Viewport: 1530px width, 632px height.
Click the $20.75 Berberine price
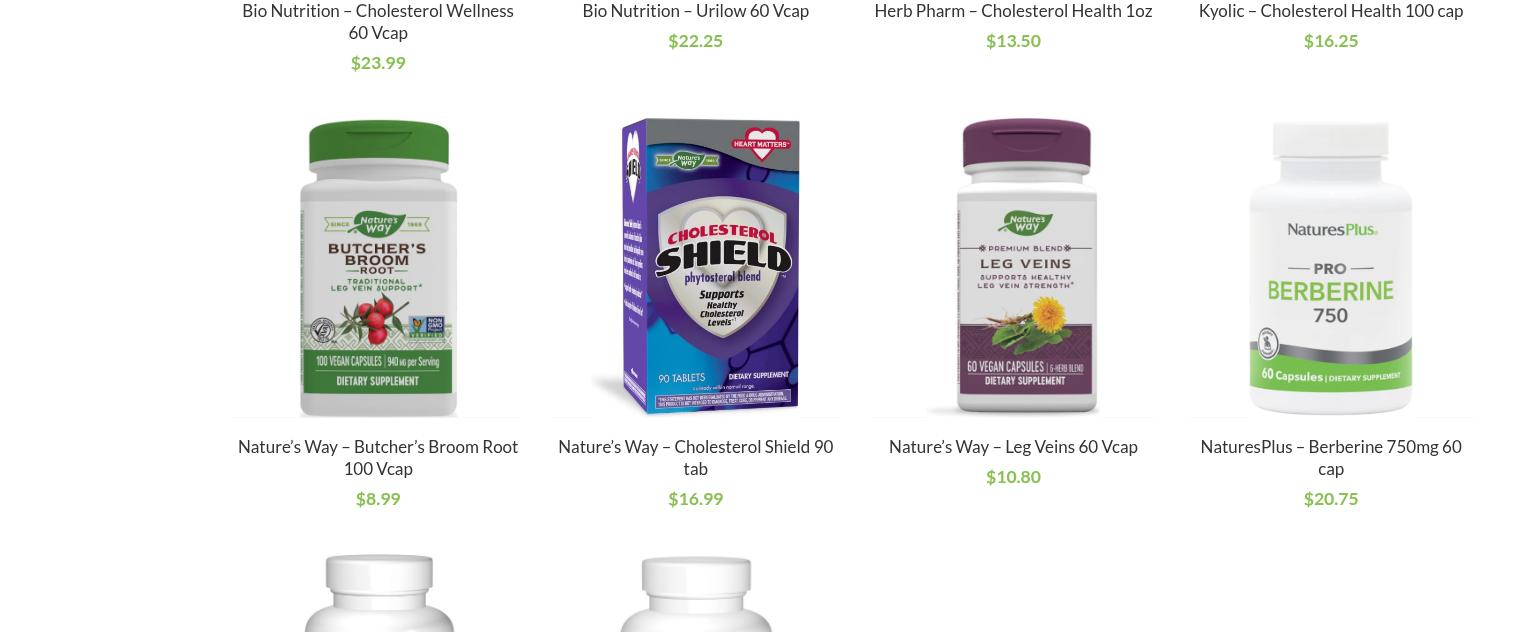(1331, 499)
